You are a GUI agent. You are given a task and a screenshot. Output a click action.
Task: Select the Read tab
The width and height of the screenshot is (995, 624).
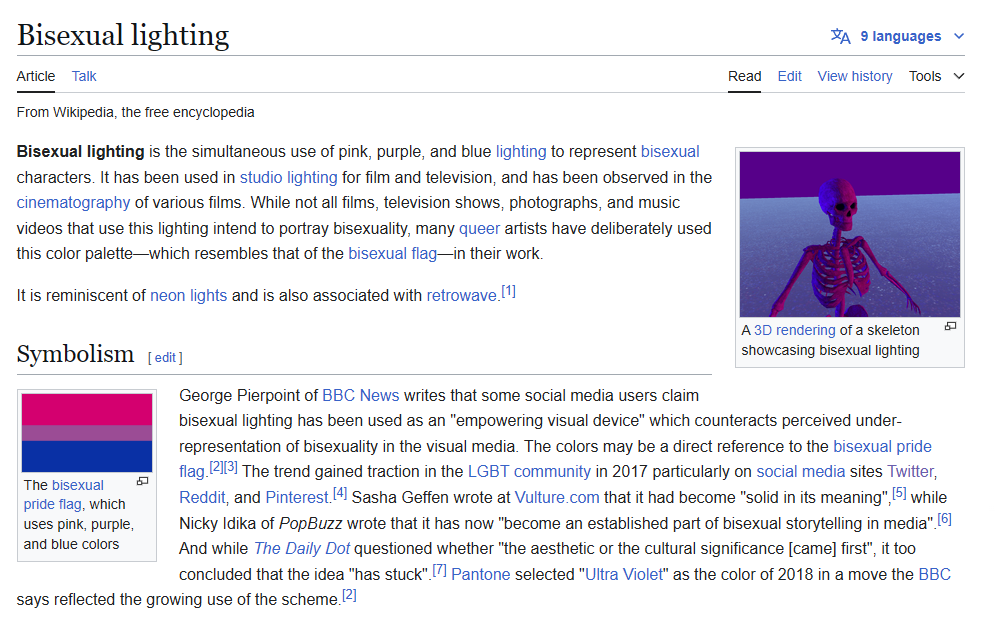click(744, 76)
